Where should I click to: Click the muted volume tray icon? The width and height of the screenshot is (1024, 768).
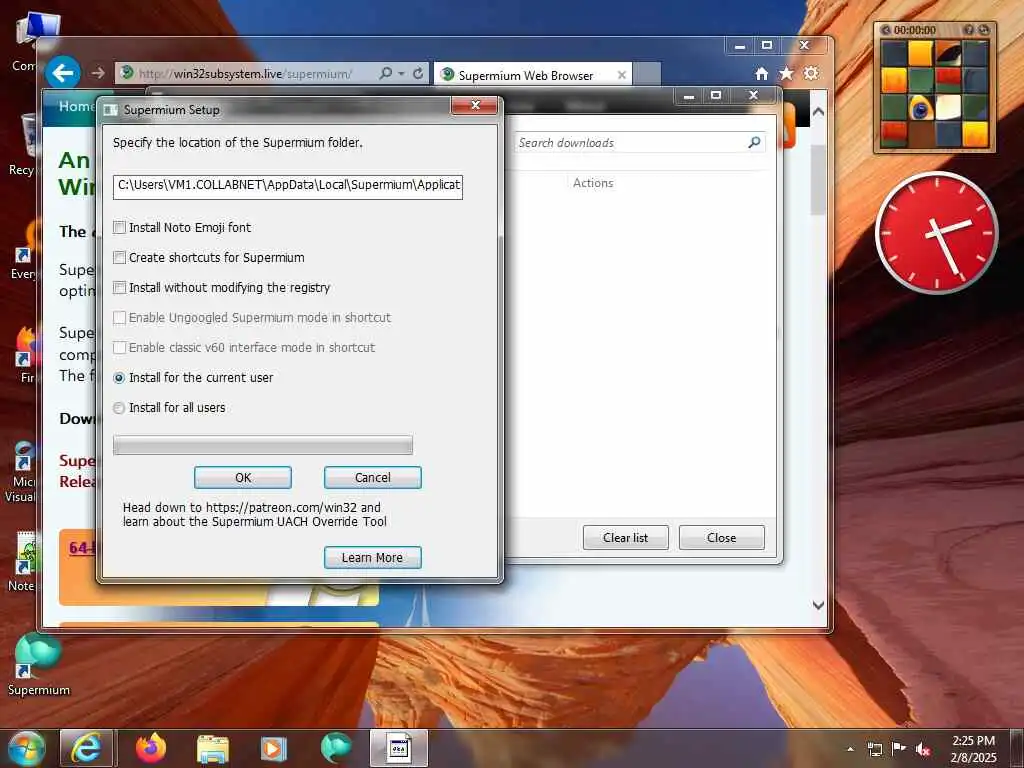click(x=923, y=749)
